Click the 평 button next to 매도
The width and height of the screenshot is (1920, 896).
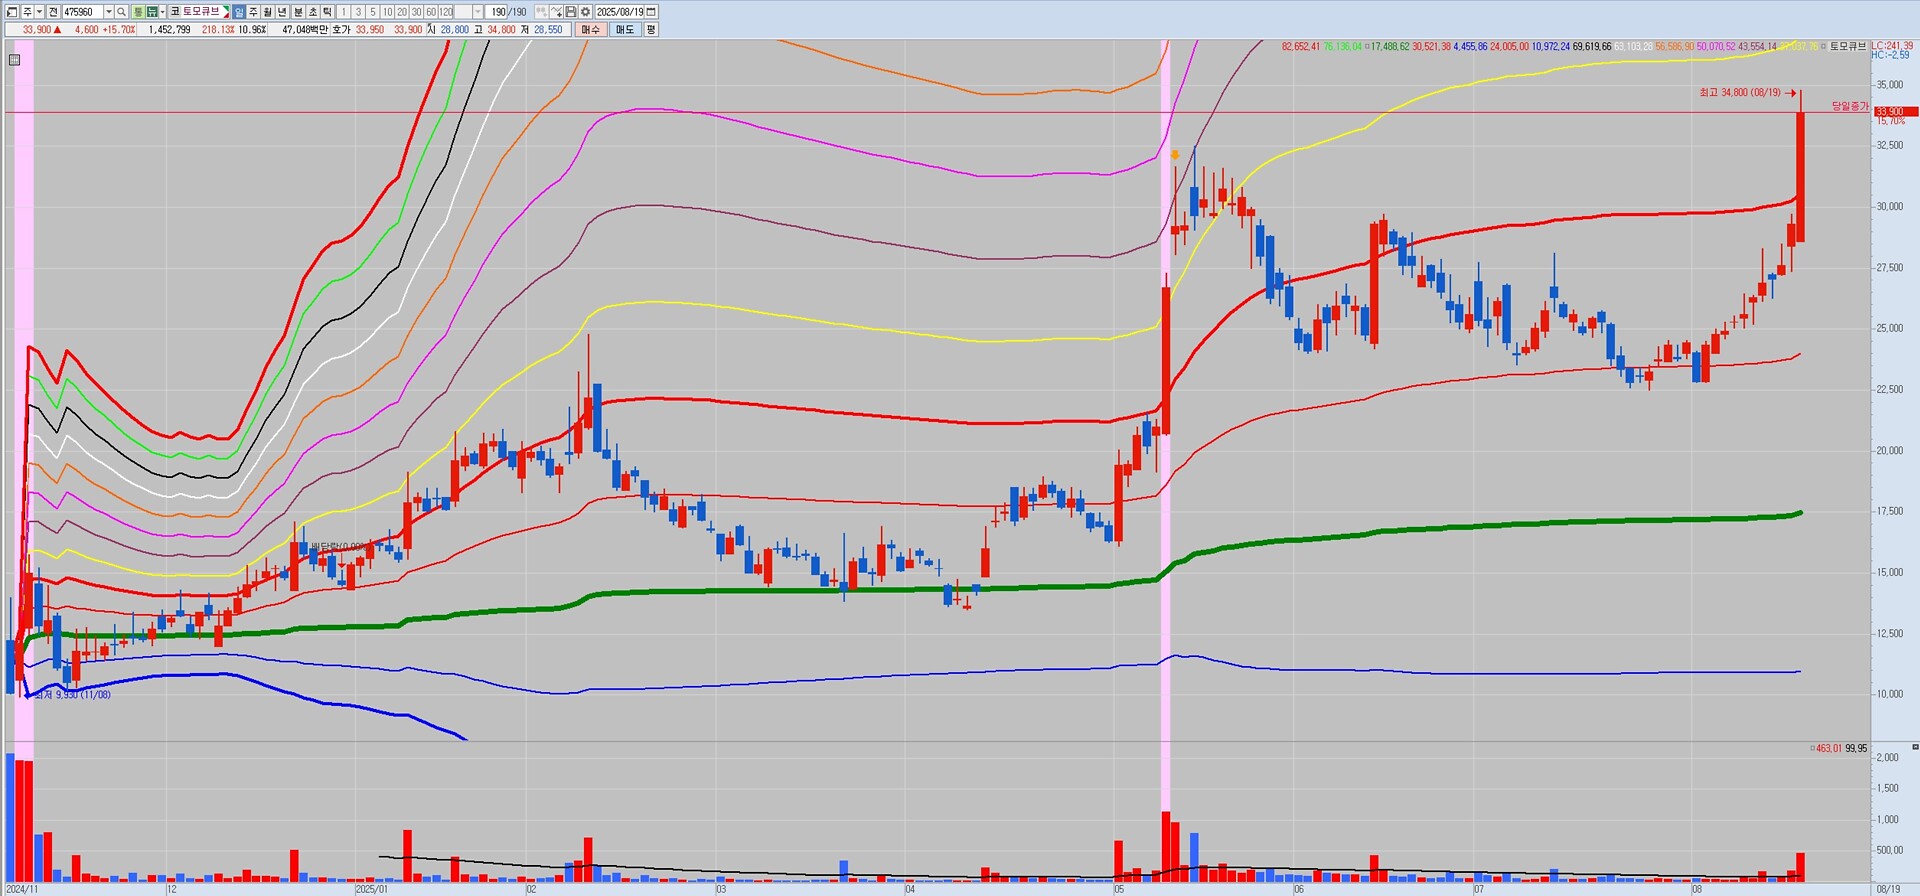pos(651,30)
